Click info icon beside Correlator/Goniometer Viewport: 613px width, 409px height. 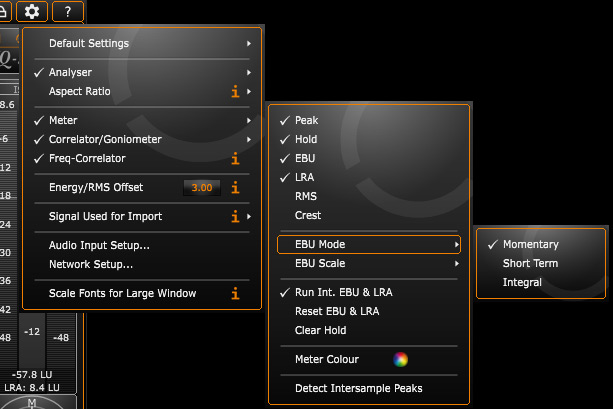(236, 139)
